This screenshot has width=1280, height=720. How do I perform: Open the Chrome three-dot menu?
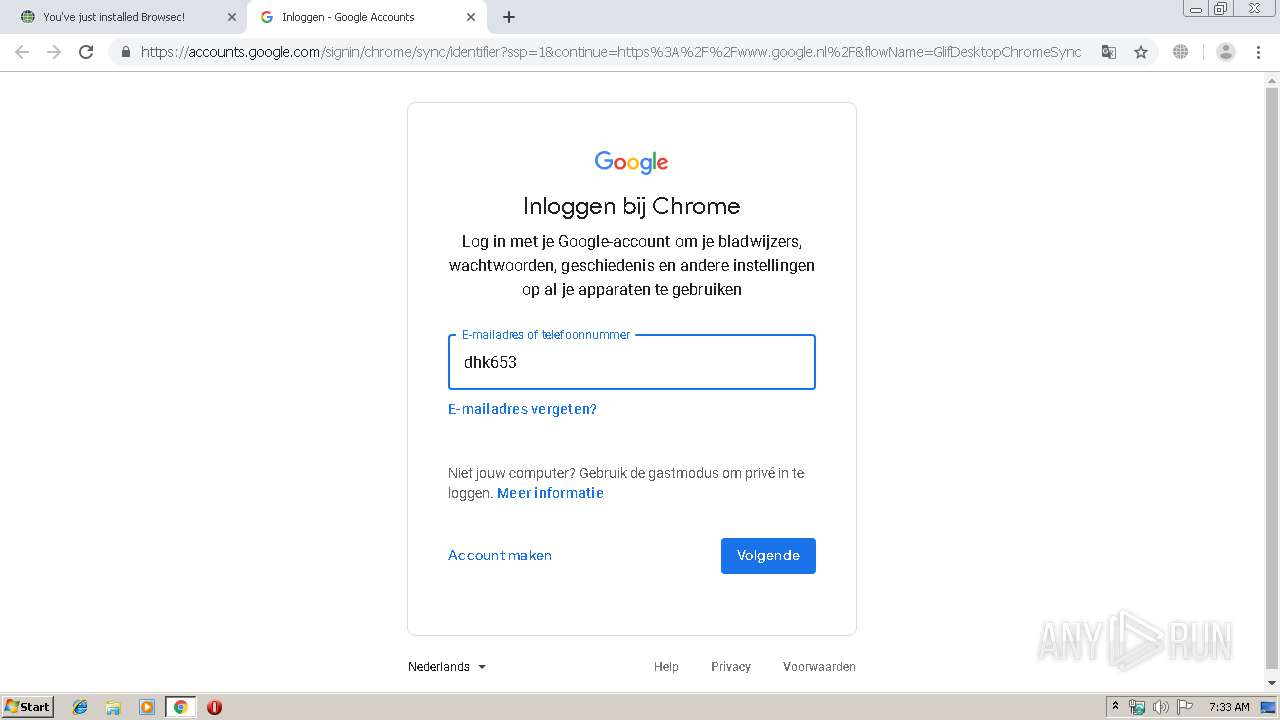click(1258, 52)
